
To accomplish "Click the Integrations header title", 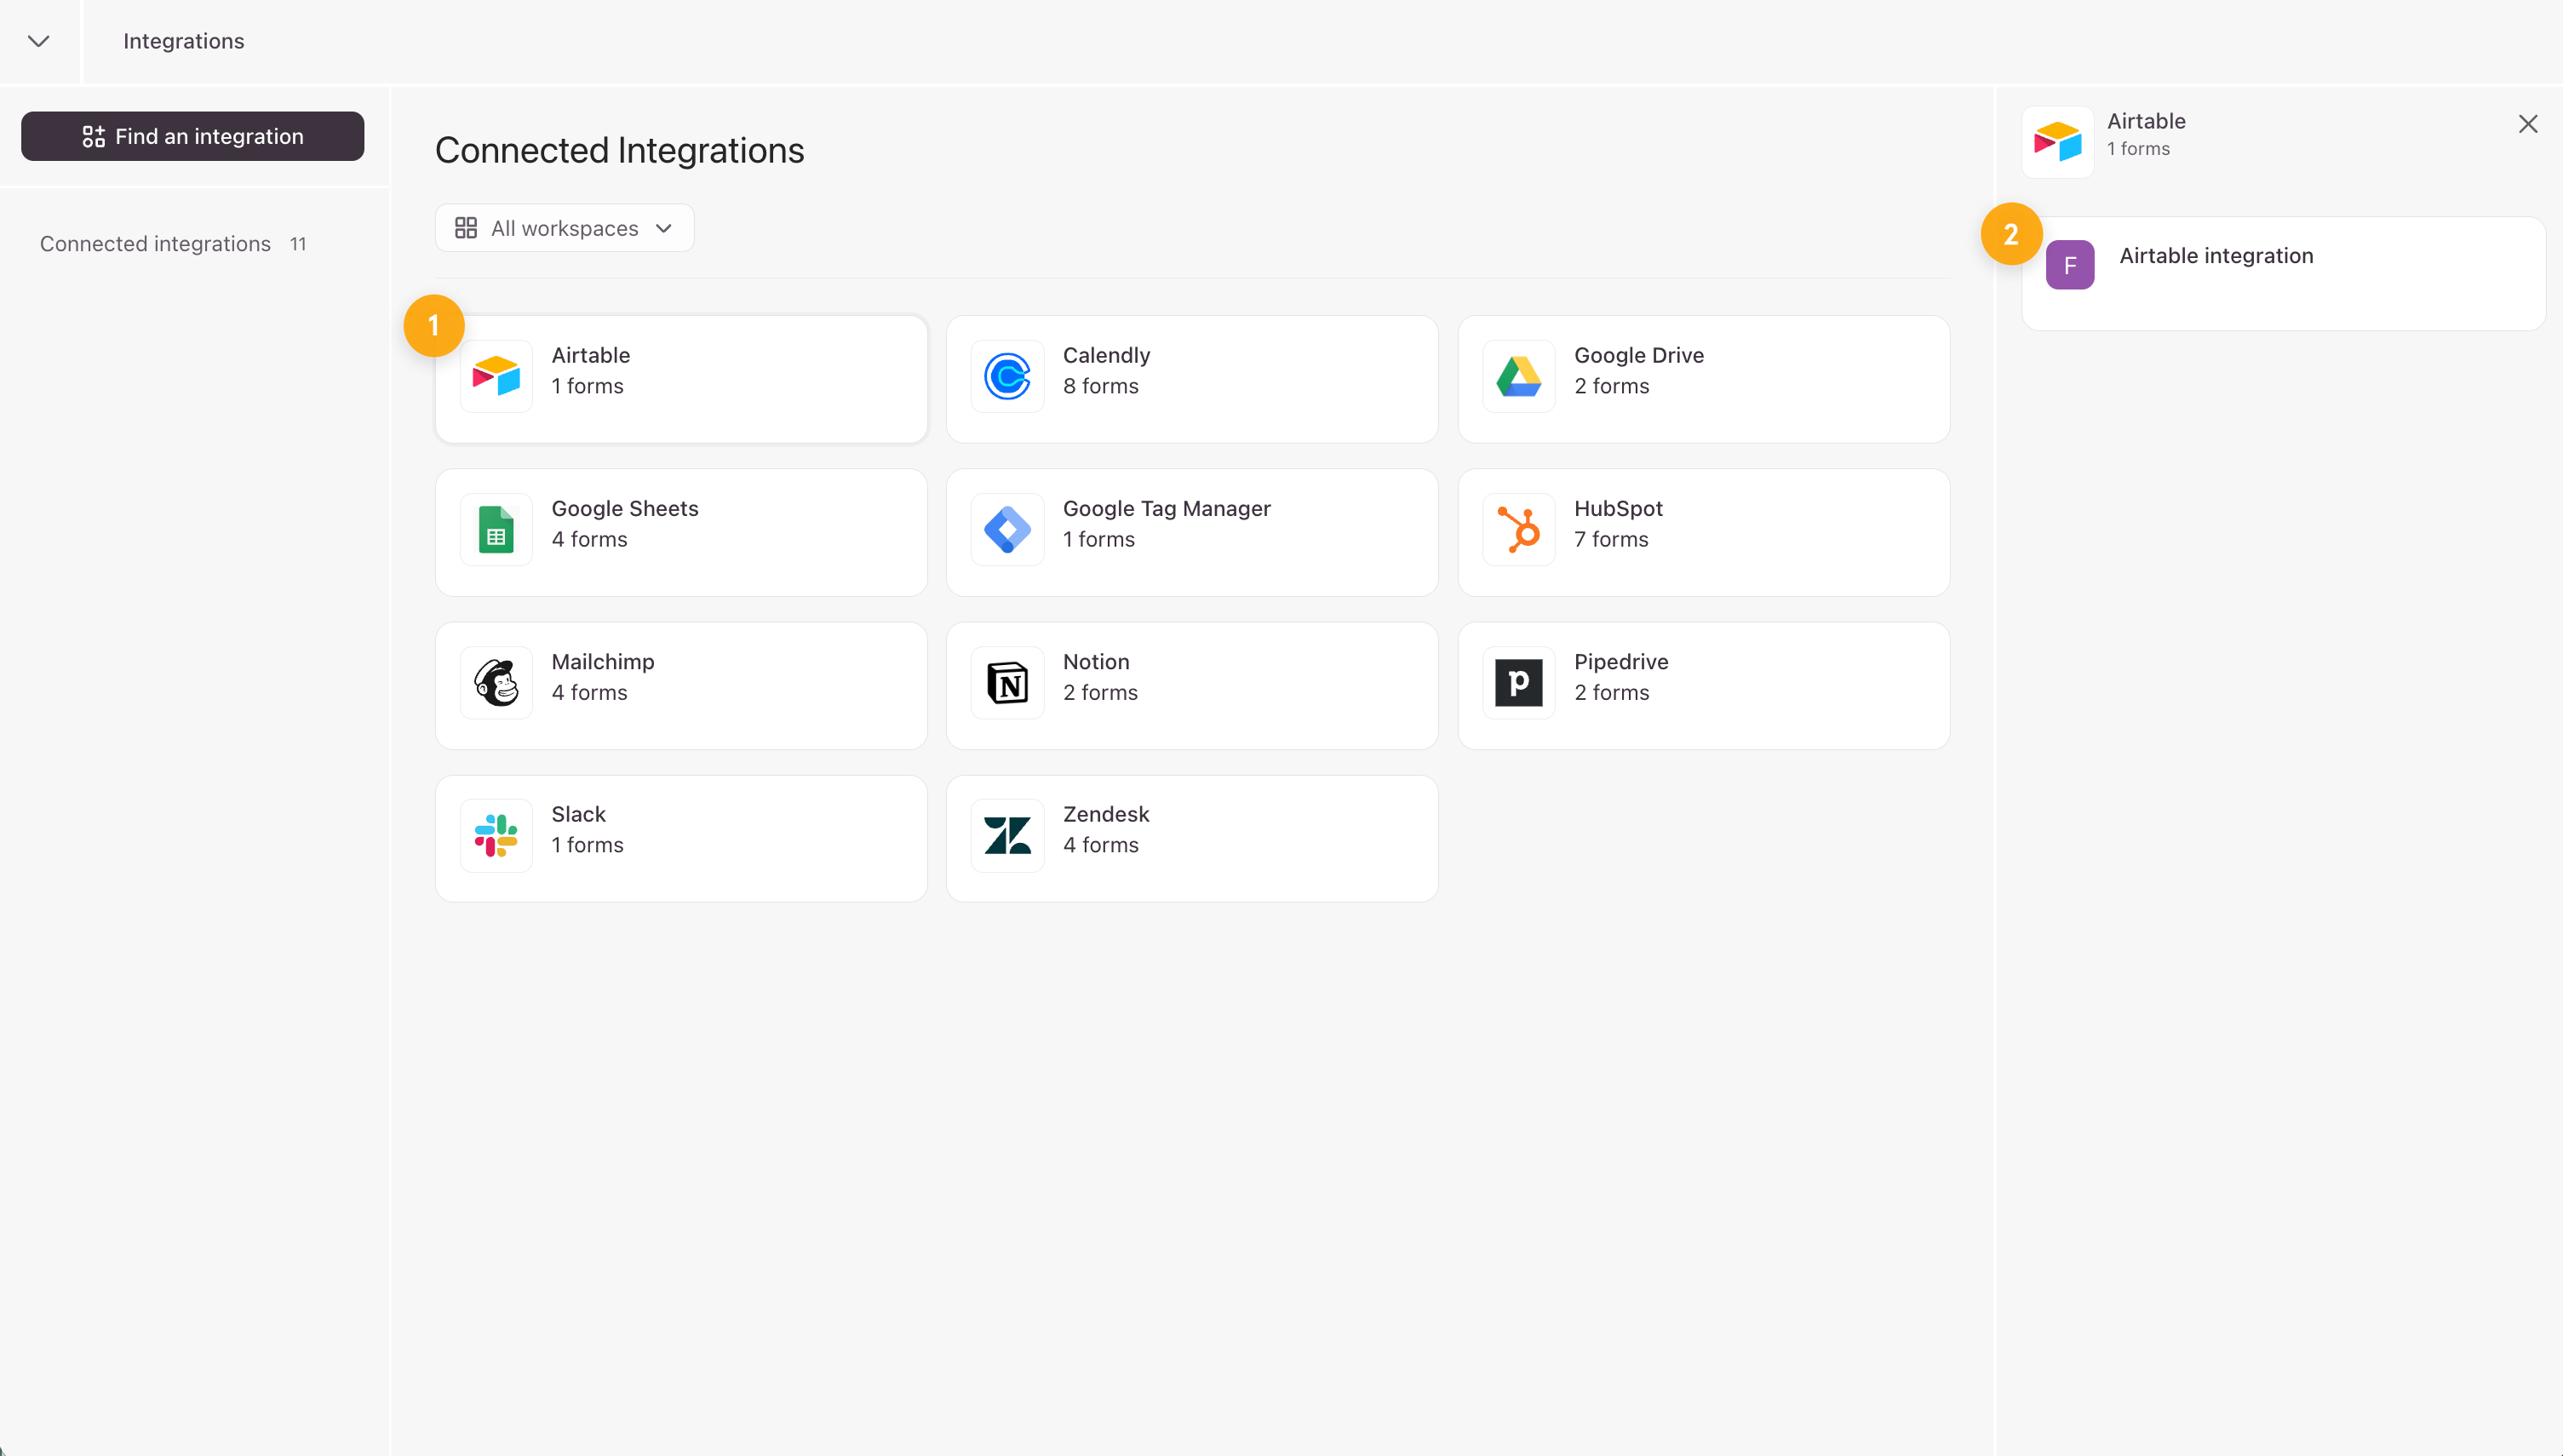I will coord(184,41).
